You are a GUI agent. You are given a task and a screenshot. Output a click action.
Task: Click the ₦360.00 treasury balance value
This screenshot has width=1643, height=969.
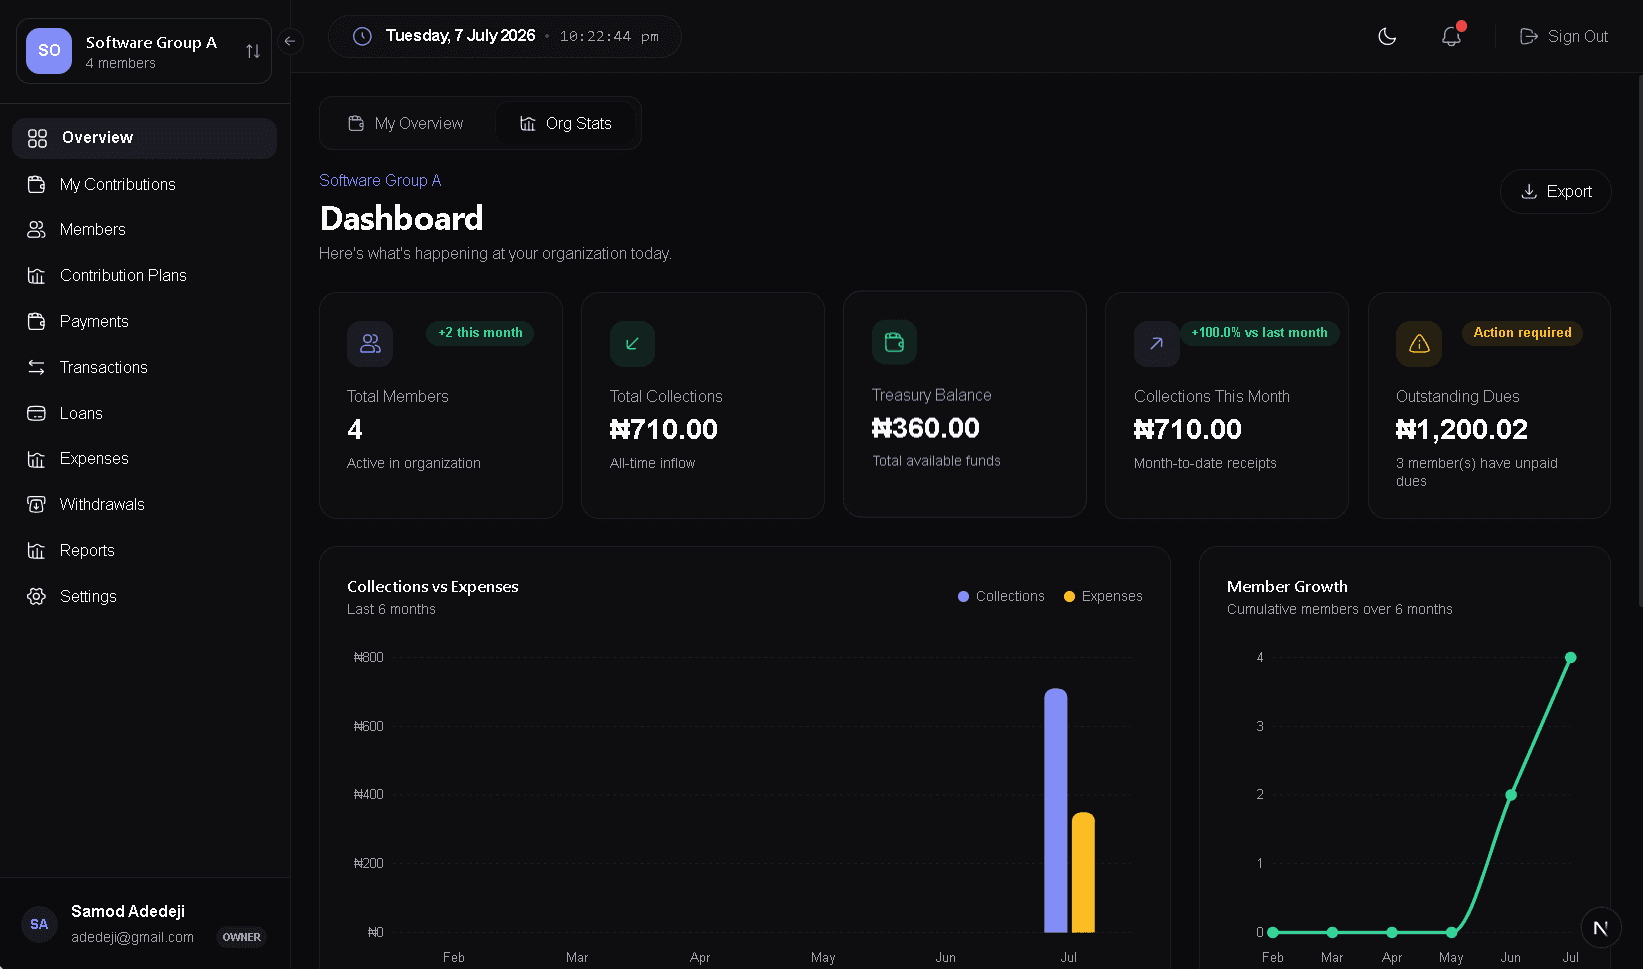(926, 428)
